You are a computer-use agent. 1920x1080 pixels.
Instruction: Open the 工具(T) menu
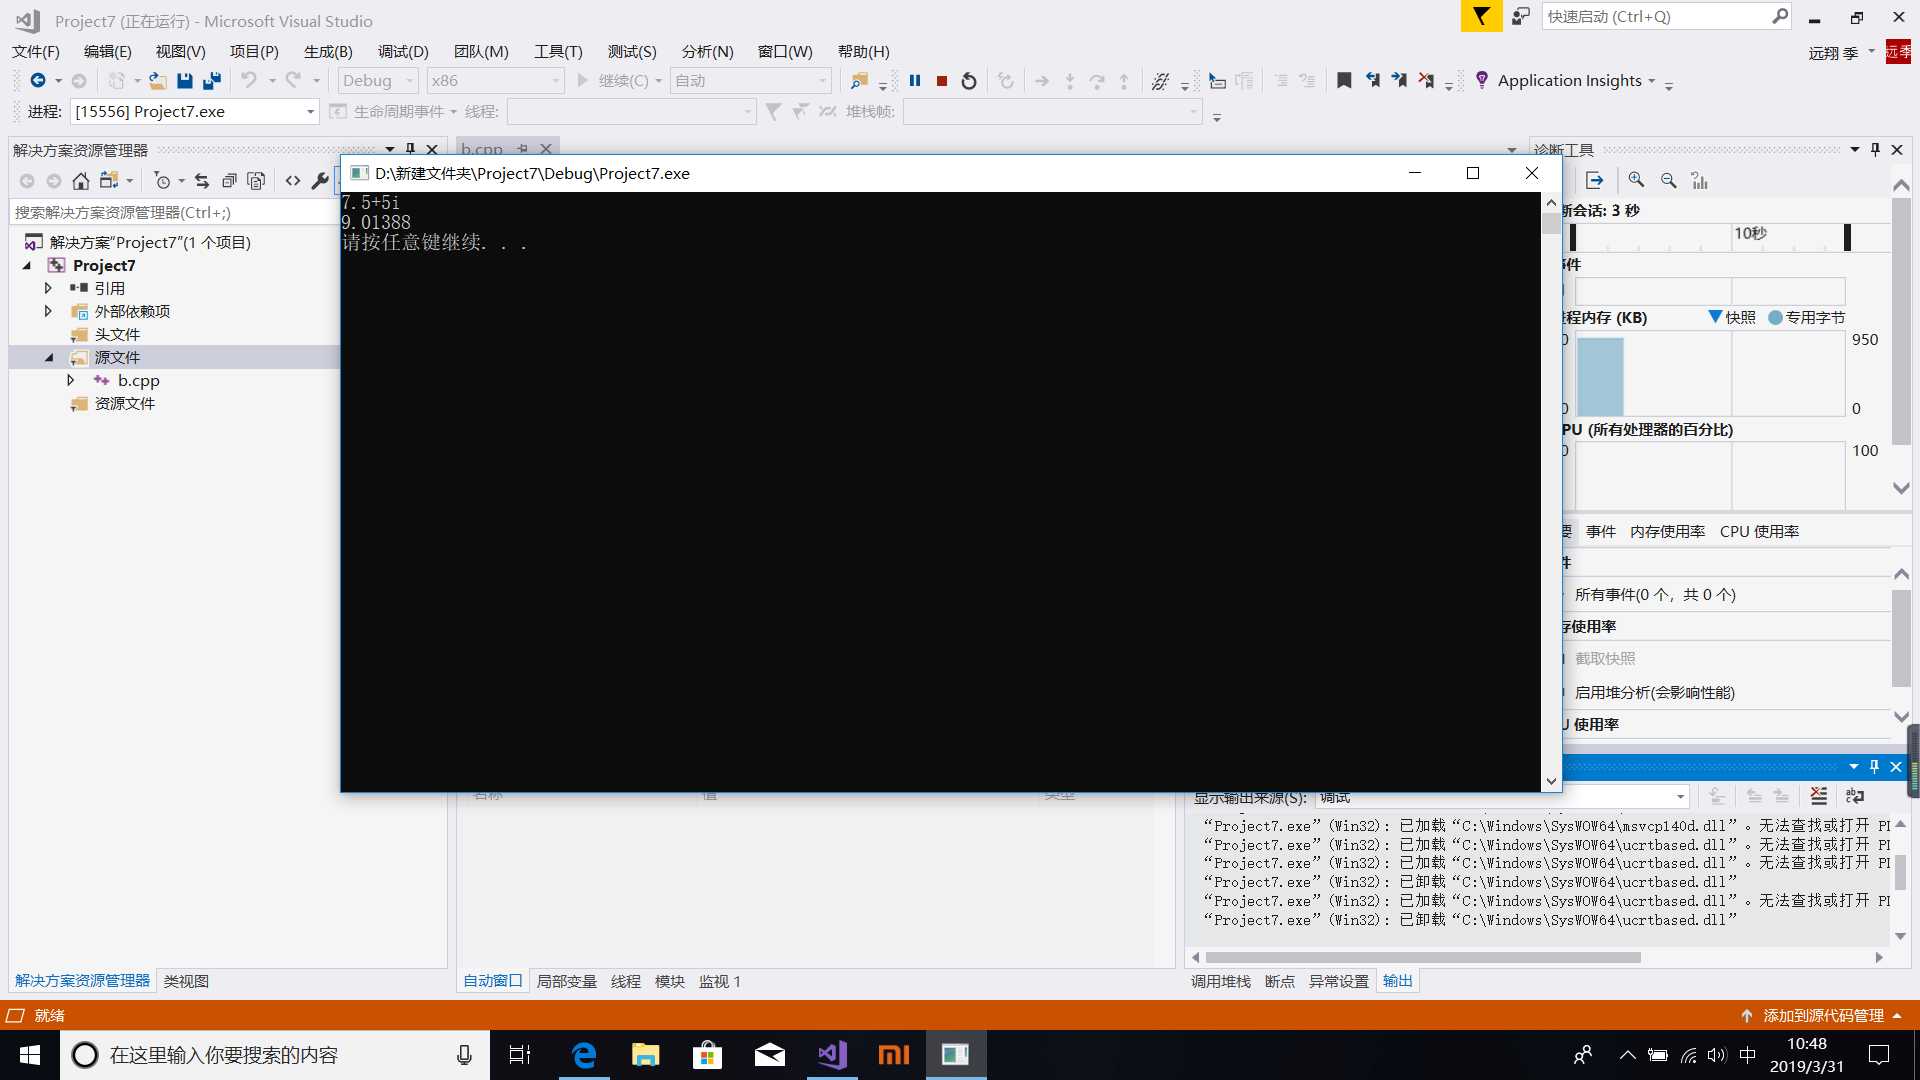tap(558, 51)
